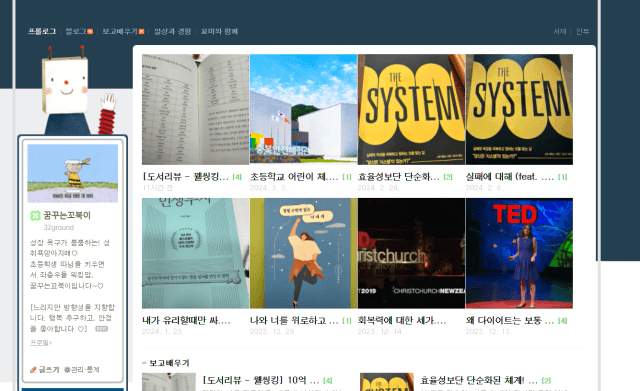Click the blog ID text 32ground

click(59, 228)
